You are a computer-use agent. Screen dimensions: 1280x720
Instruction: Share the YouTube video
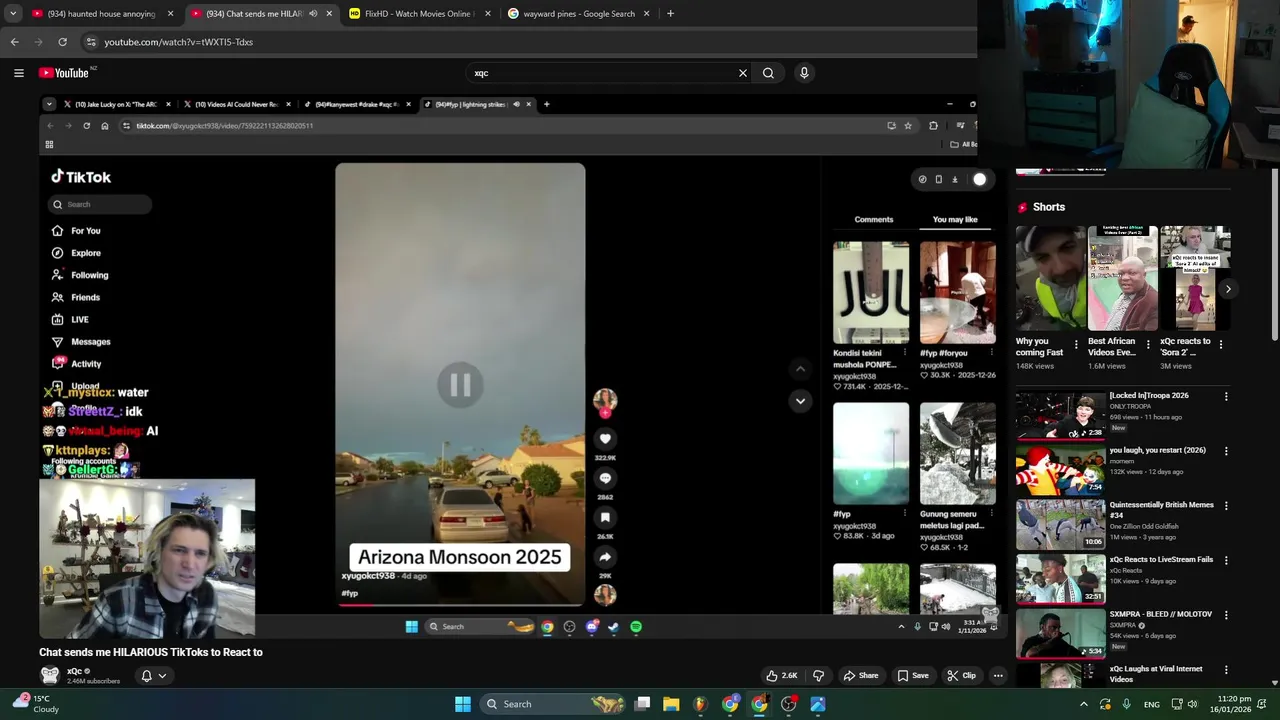pyautogui.click(x=860, y=675)
